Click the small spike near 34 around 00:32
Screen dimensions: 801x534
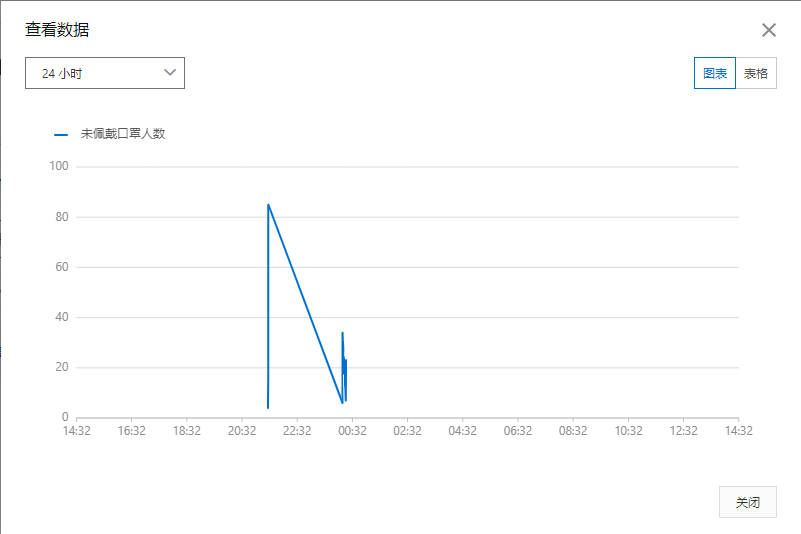342,333
